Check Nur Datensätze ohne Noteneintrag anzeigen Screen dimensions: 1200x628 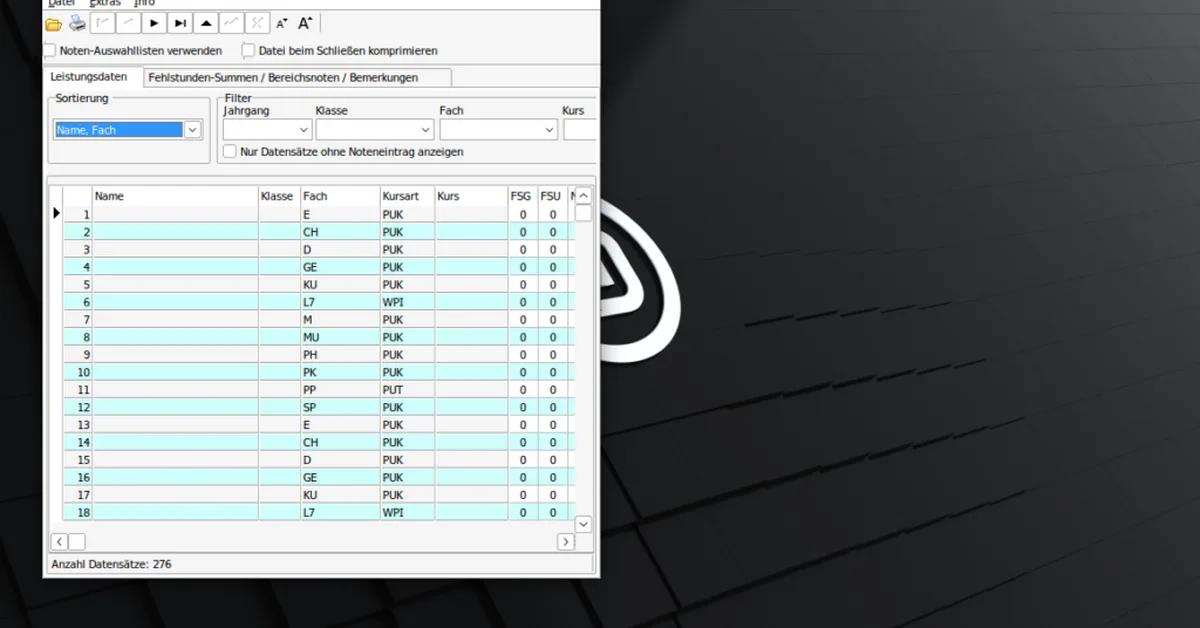coord(230,152)
